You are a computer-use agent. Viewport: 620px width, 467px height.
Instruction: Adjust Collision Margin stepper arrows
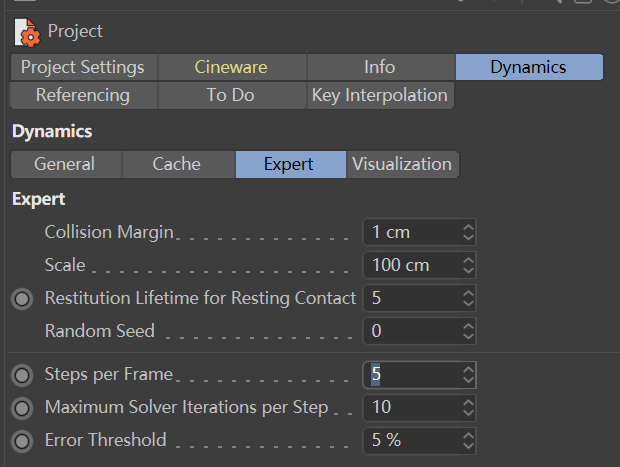(x=468, y=232)
